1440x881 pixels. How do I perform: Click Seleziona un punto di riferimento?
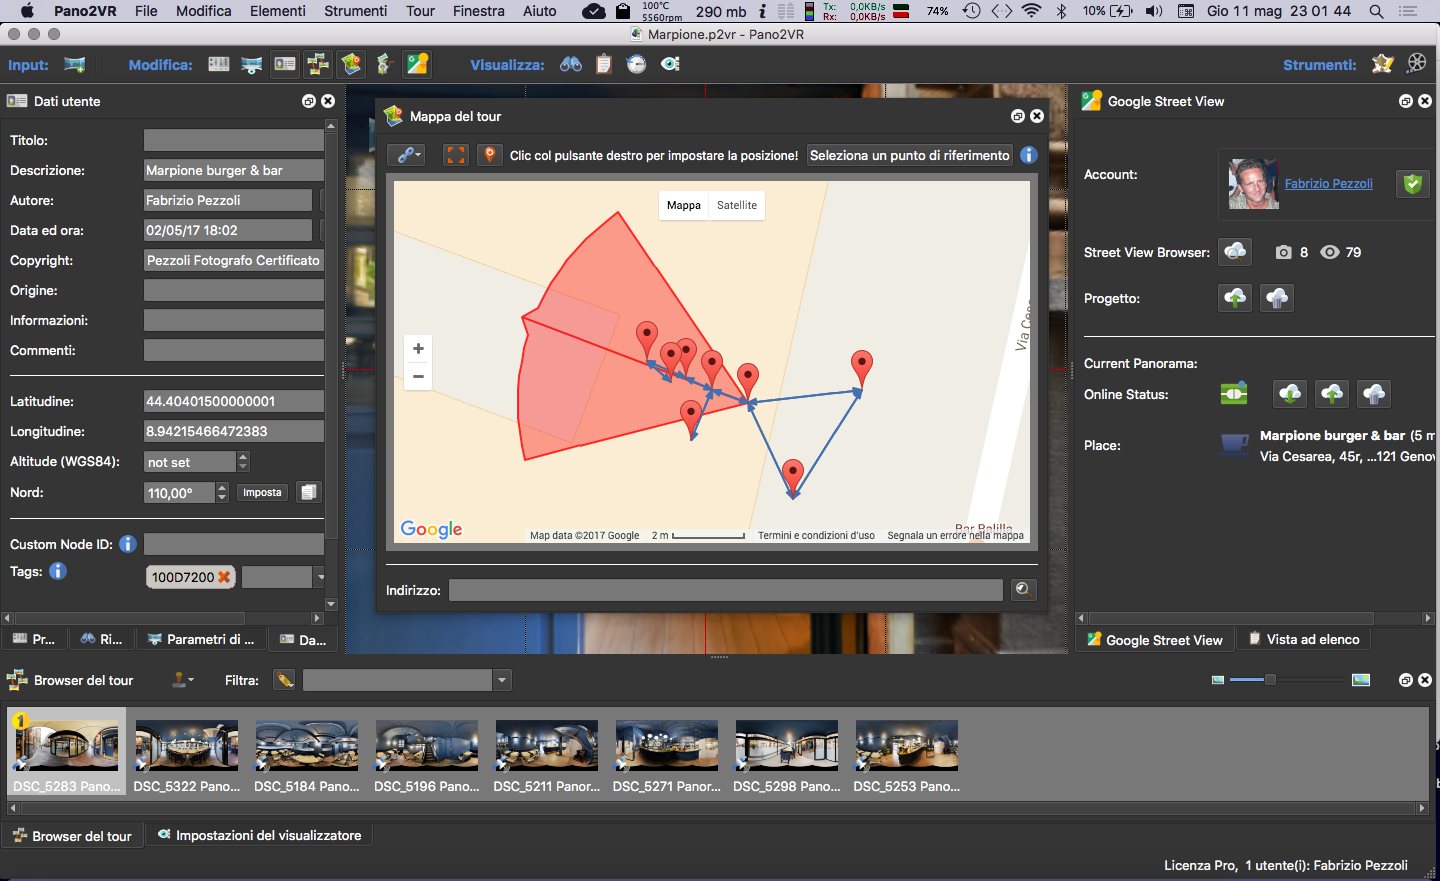click(x=909, y=155)
